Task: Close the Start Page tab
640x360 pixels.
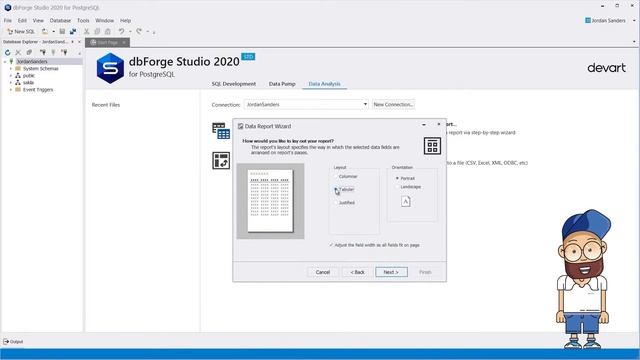Action: (124, 42)
